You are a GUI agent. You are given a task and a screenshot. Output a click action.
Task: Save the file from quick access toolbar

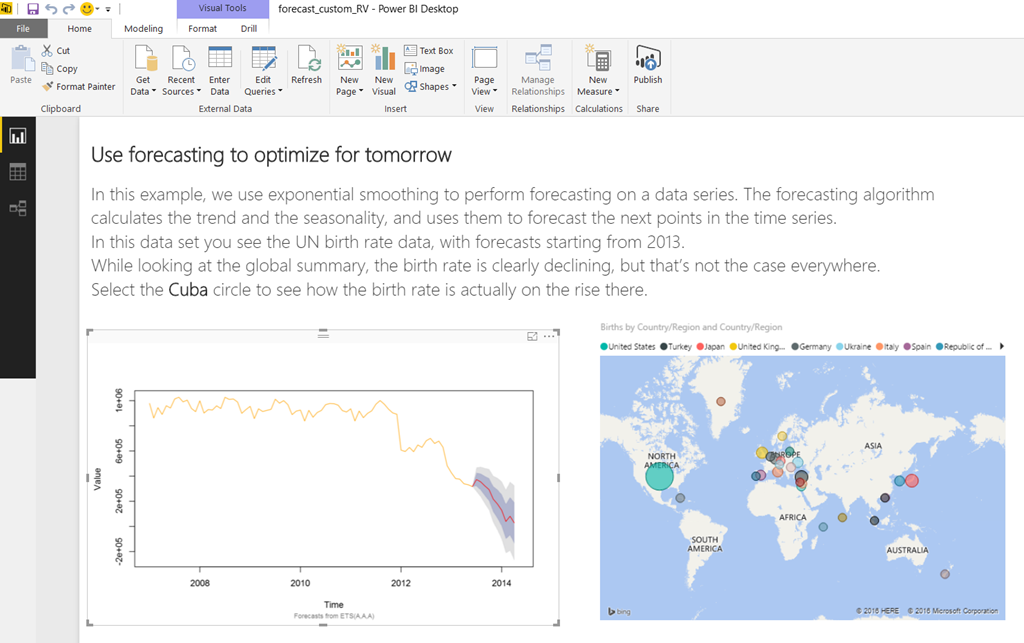pos(32,8)
